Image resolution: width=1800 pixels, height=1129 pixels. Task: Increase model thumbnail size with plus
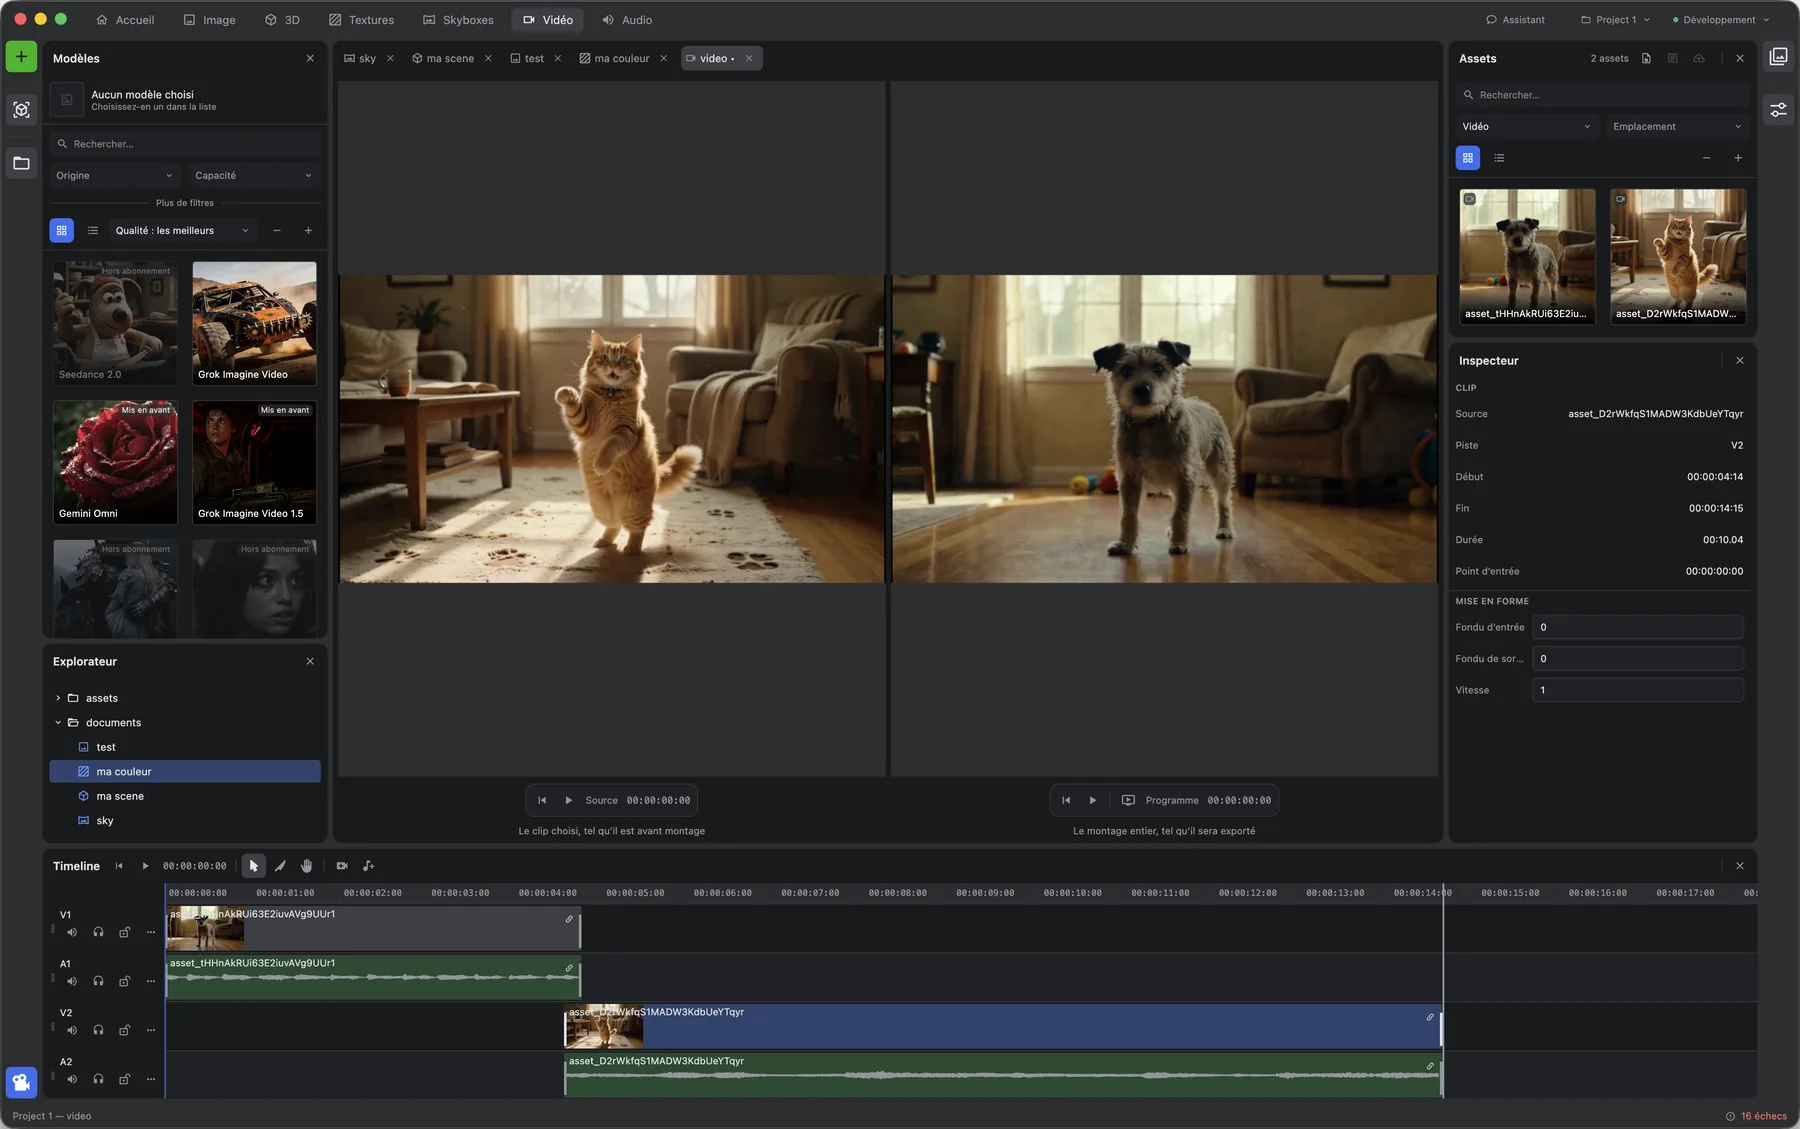(308, 231)
